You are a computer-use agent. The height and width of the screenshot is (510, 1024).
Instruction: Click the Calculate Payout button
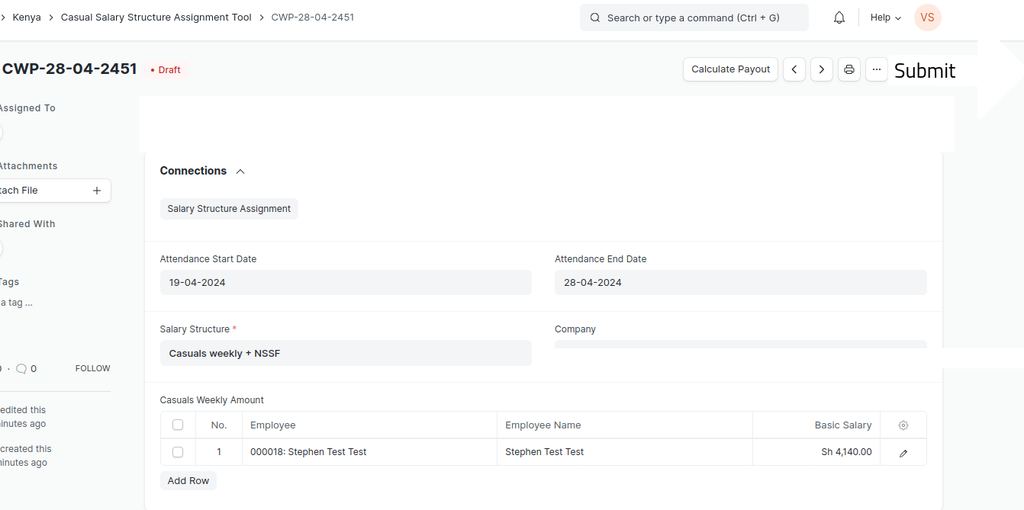[731, 69]
